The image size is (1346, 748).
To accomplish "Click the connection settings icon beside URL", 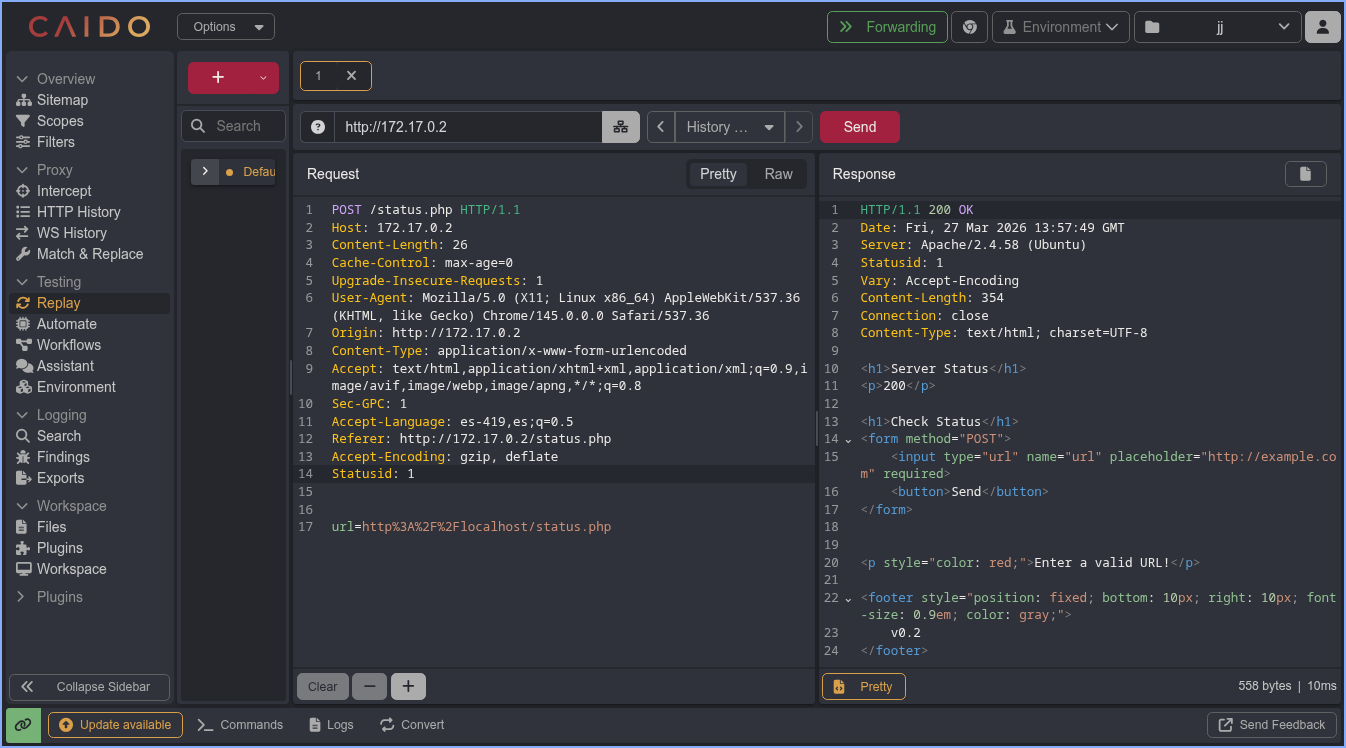I will (x=620, y=127).
